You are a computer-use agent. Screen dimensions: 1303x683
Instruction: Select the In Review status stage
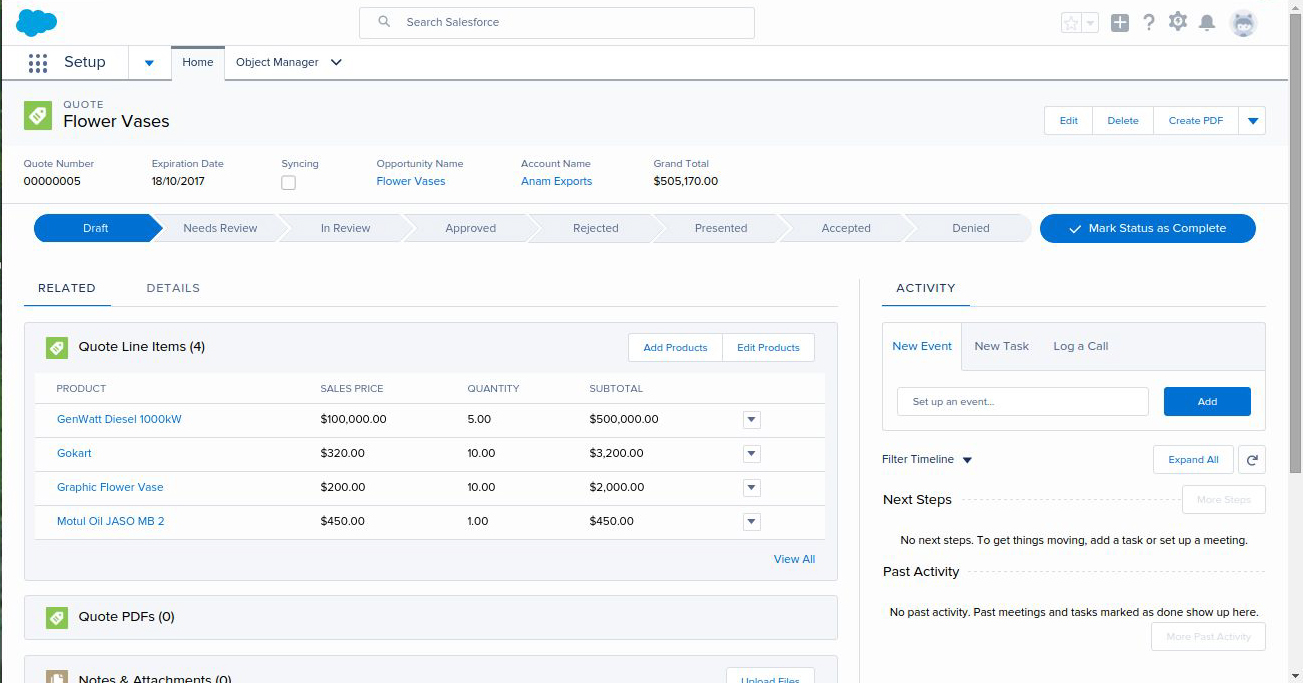tap(345, 228)
